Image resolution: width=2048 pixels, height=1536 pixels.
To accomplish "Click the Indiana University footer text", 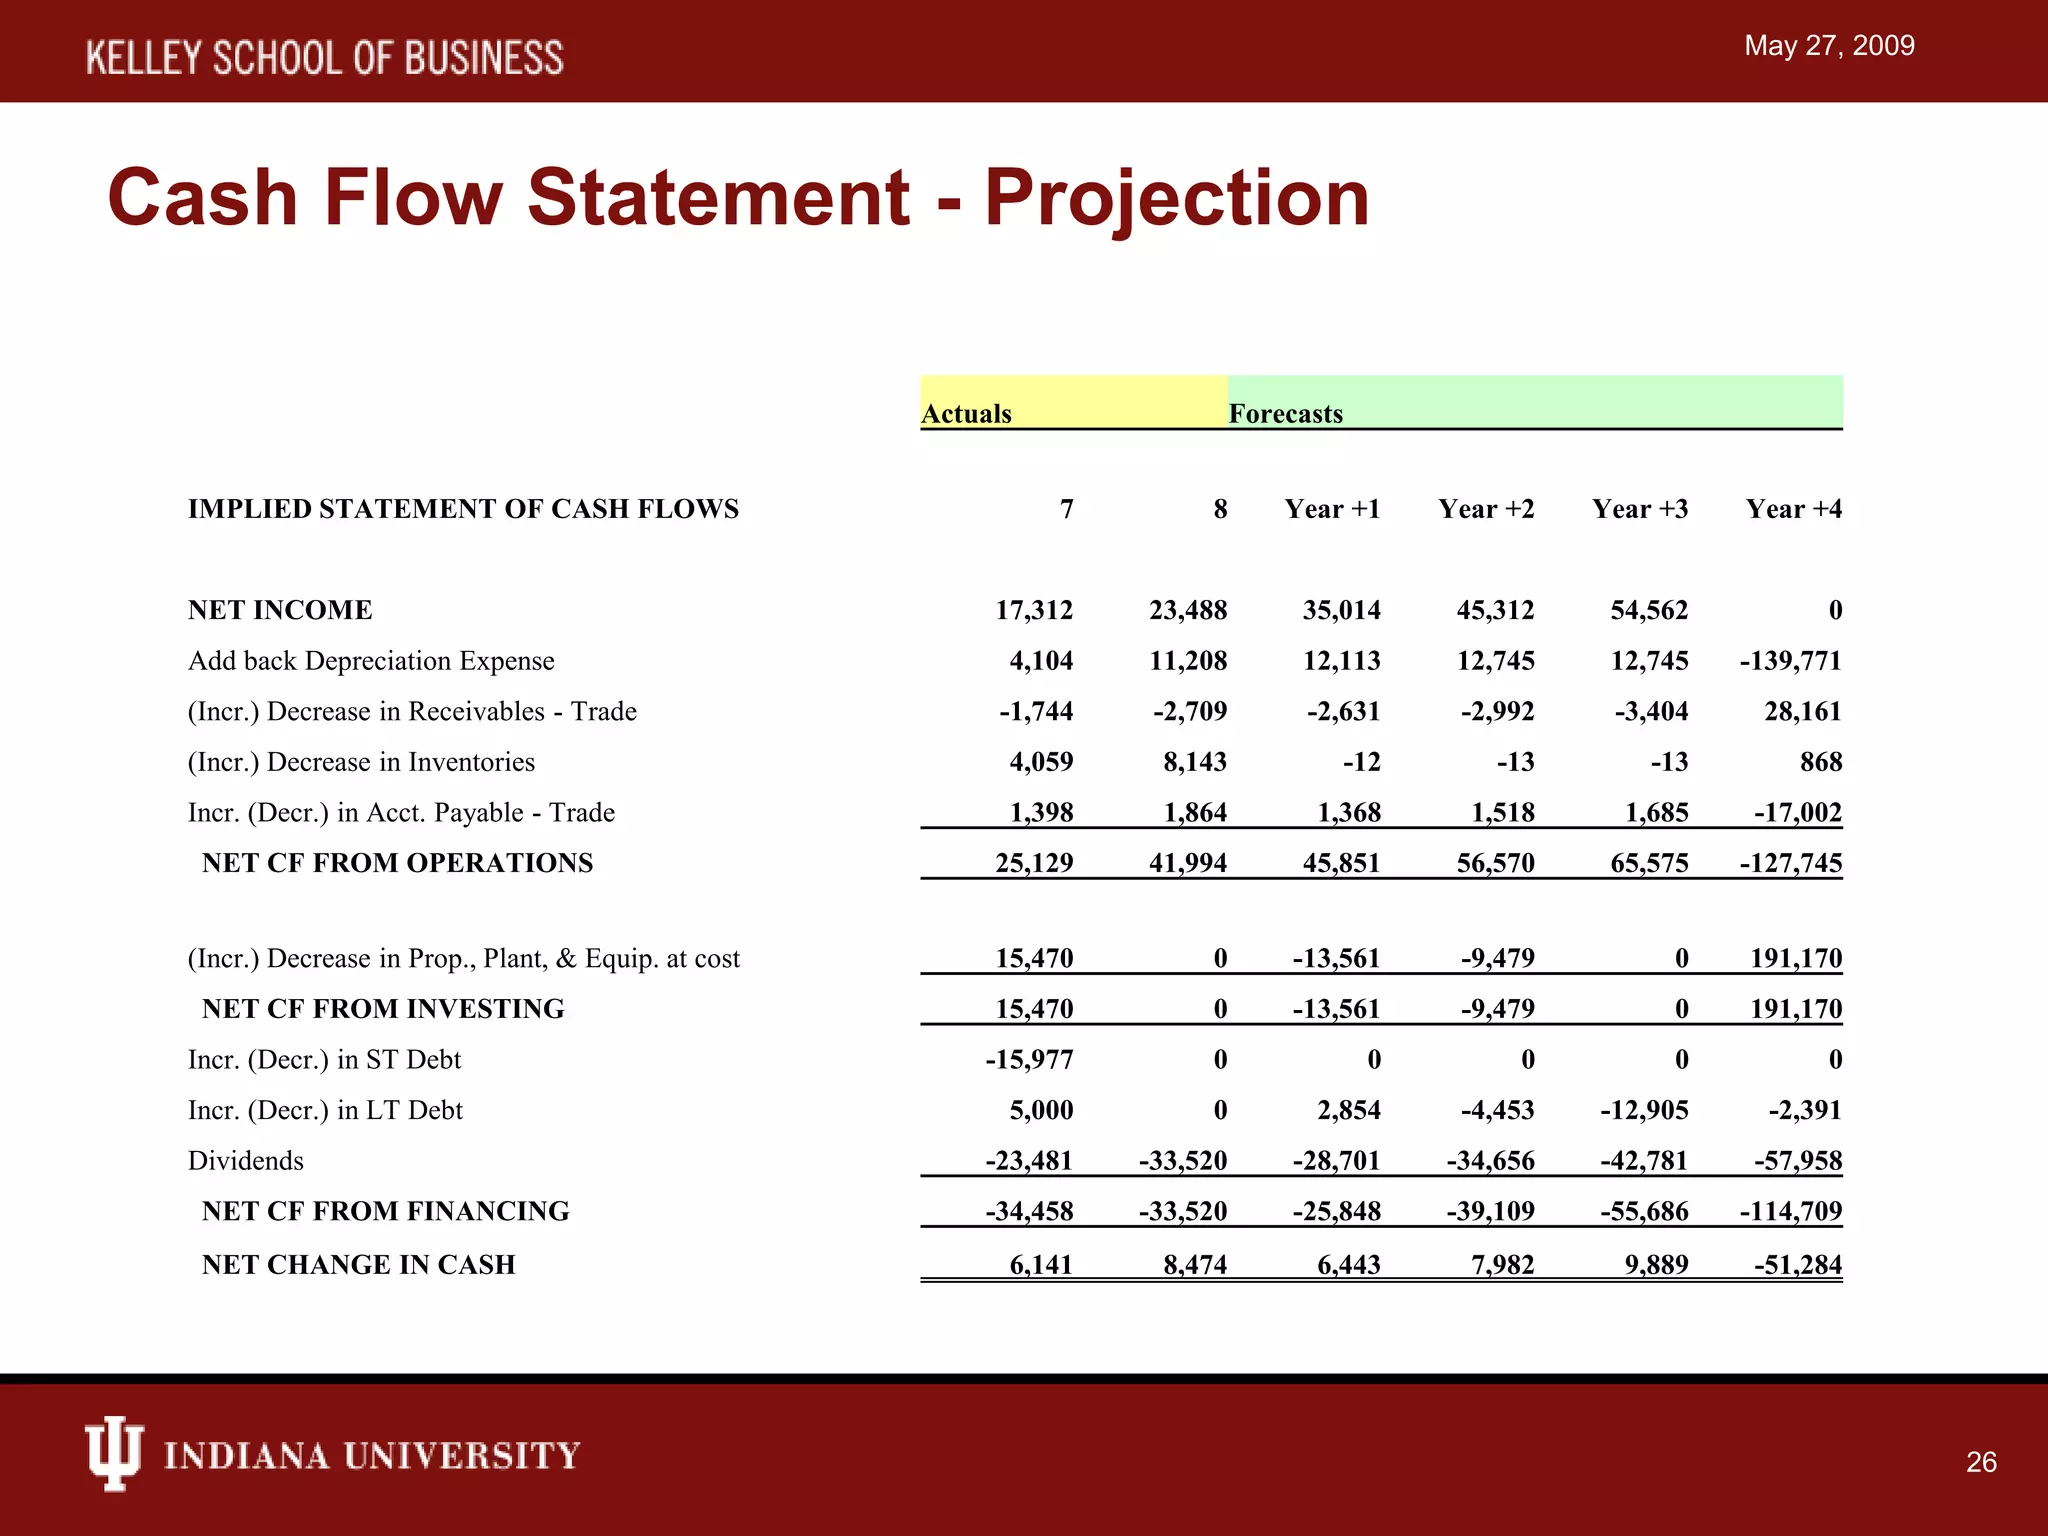I will (x=372, y=1456).
